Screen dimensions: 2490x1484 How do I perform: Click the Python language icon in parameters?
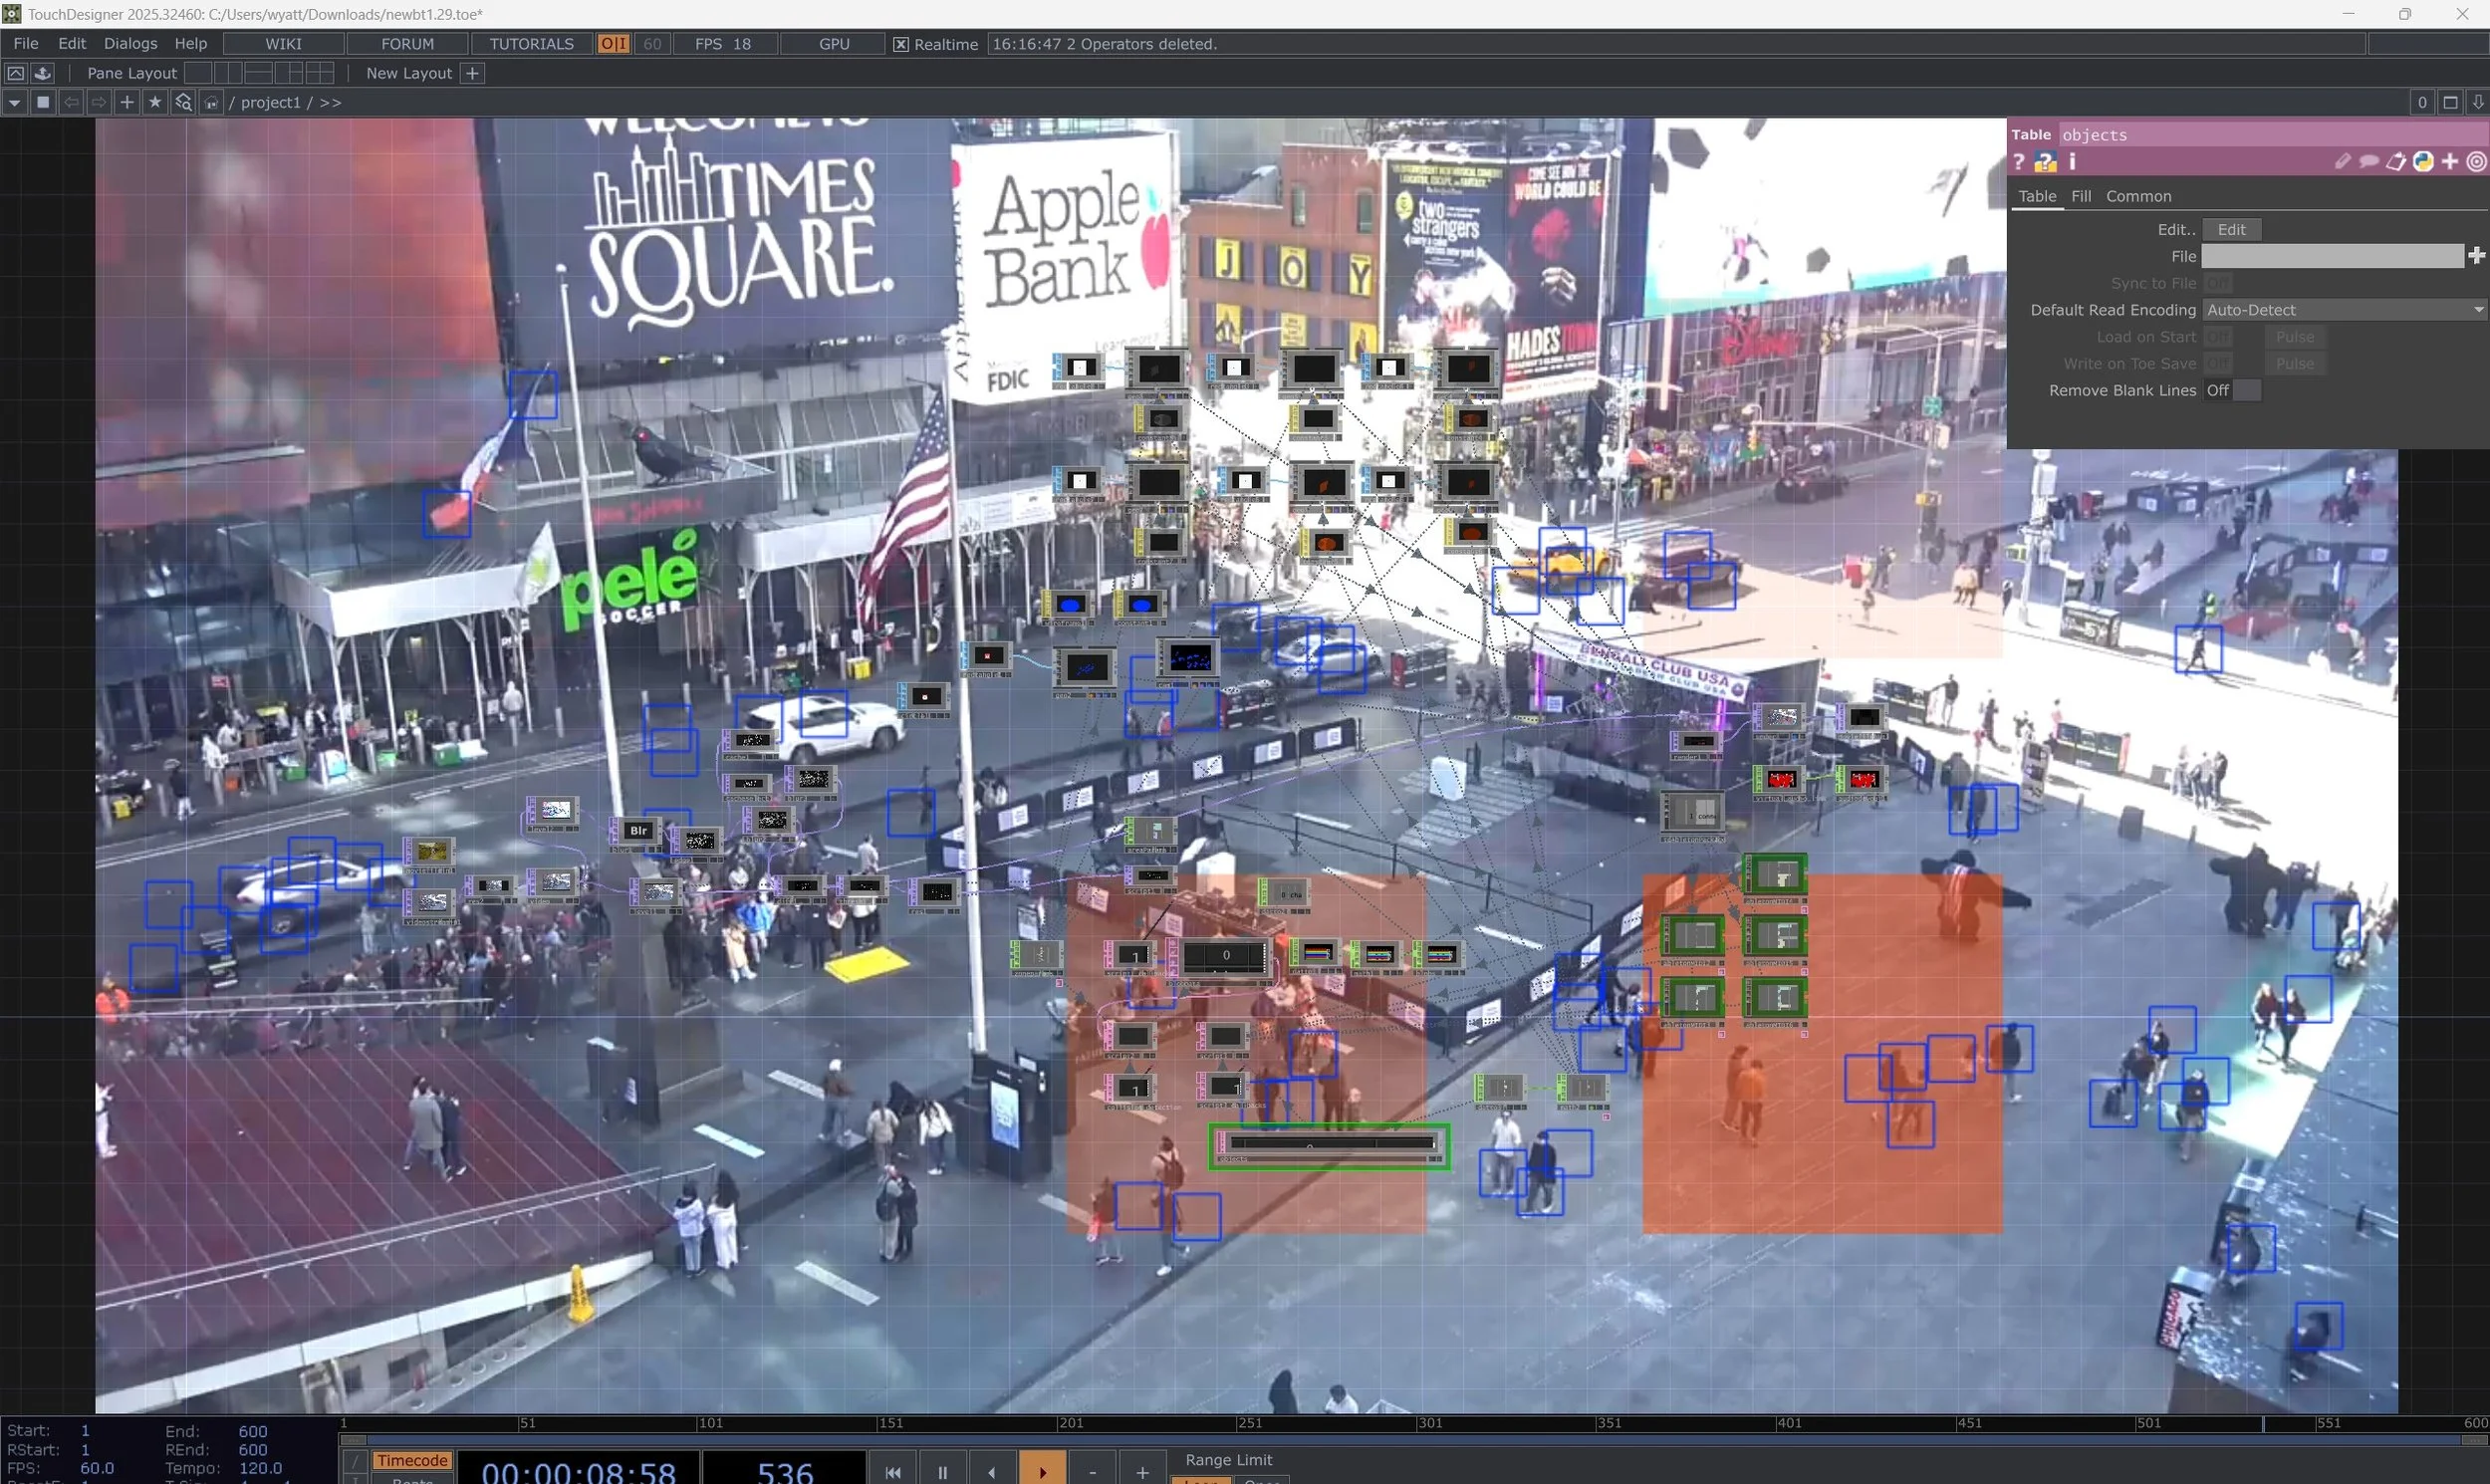[x=2422, y=162]
